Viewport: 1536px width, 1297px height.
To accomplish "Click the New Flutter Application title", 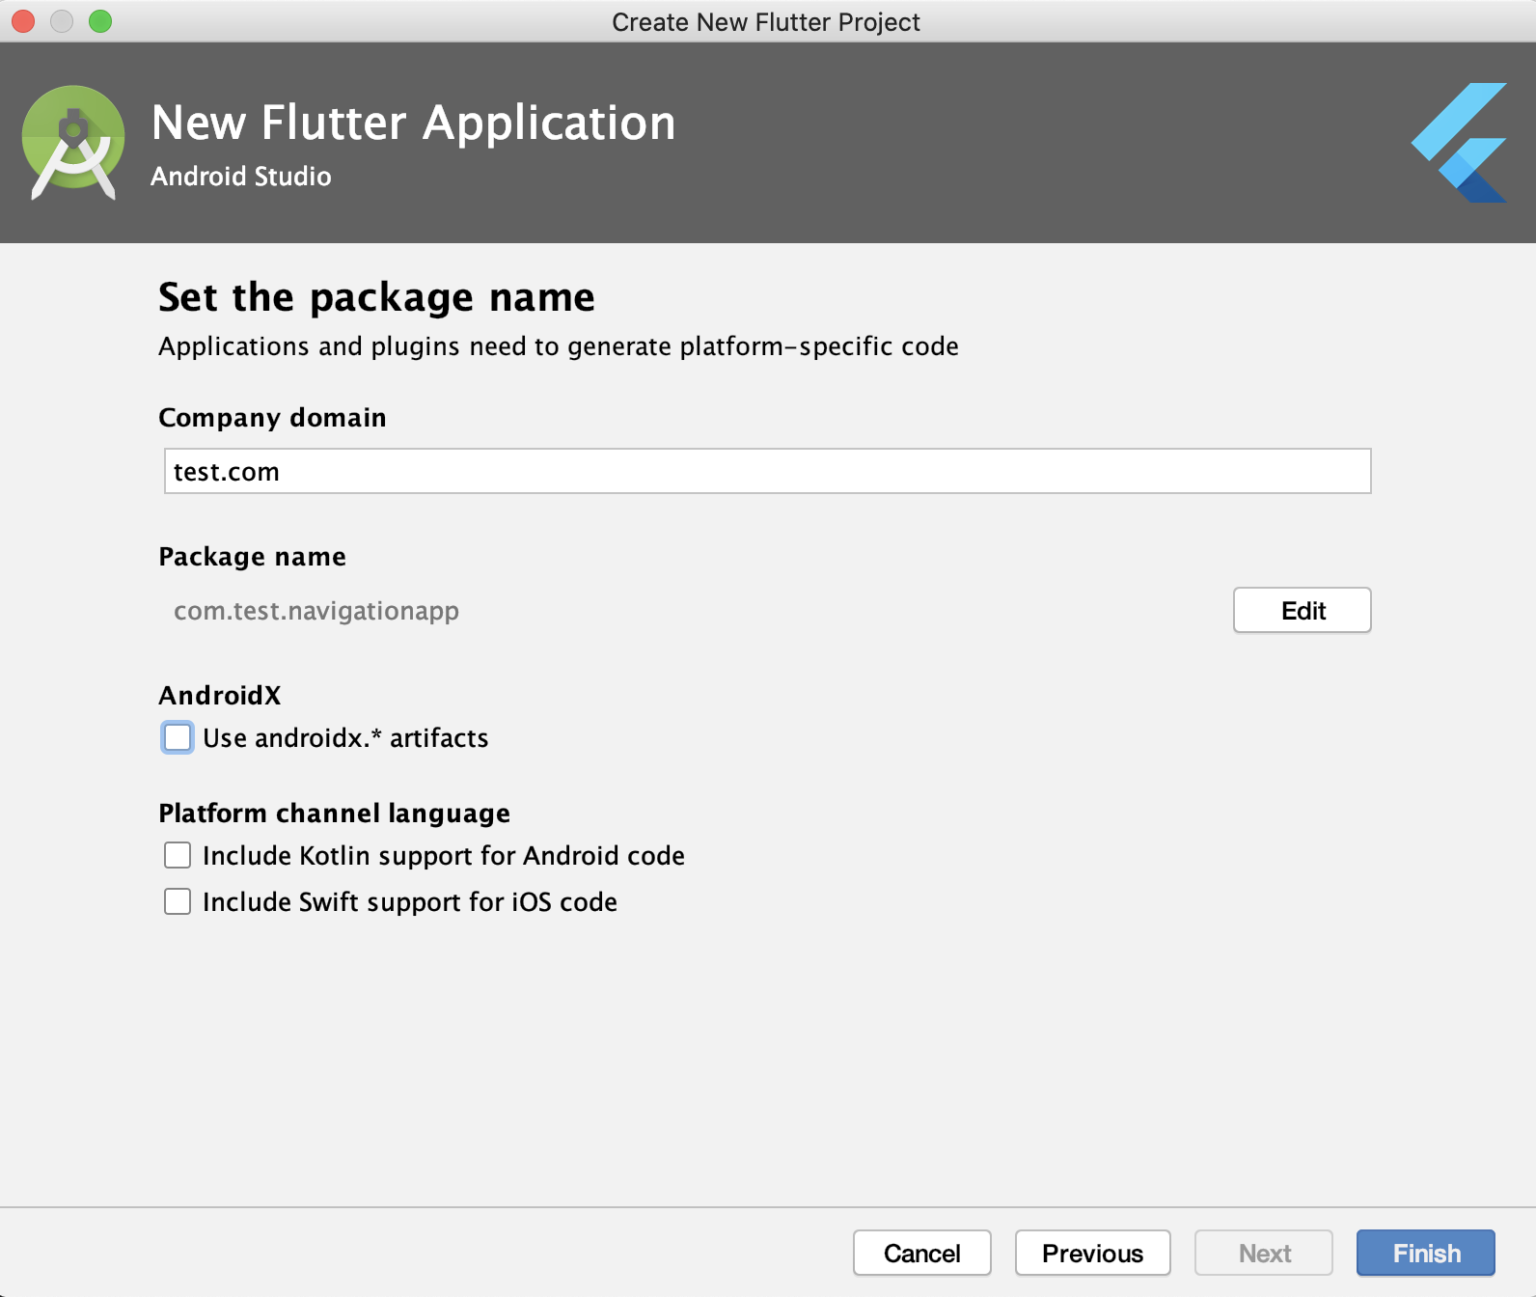I will [x=413, y=123].
